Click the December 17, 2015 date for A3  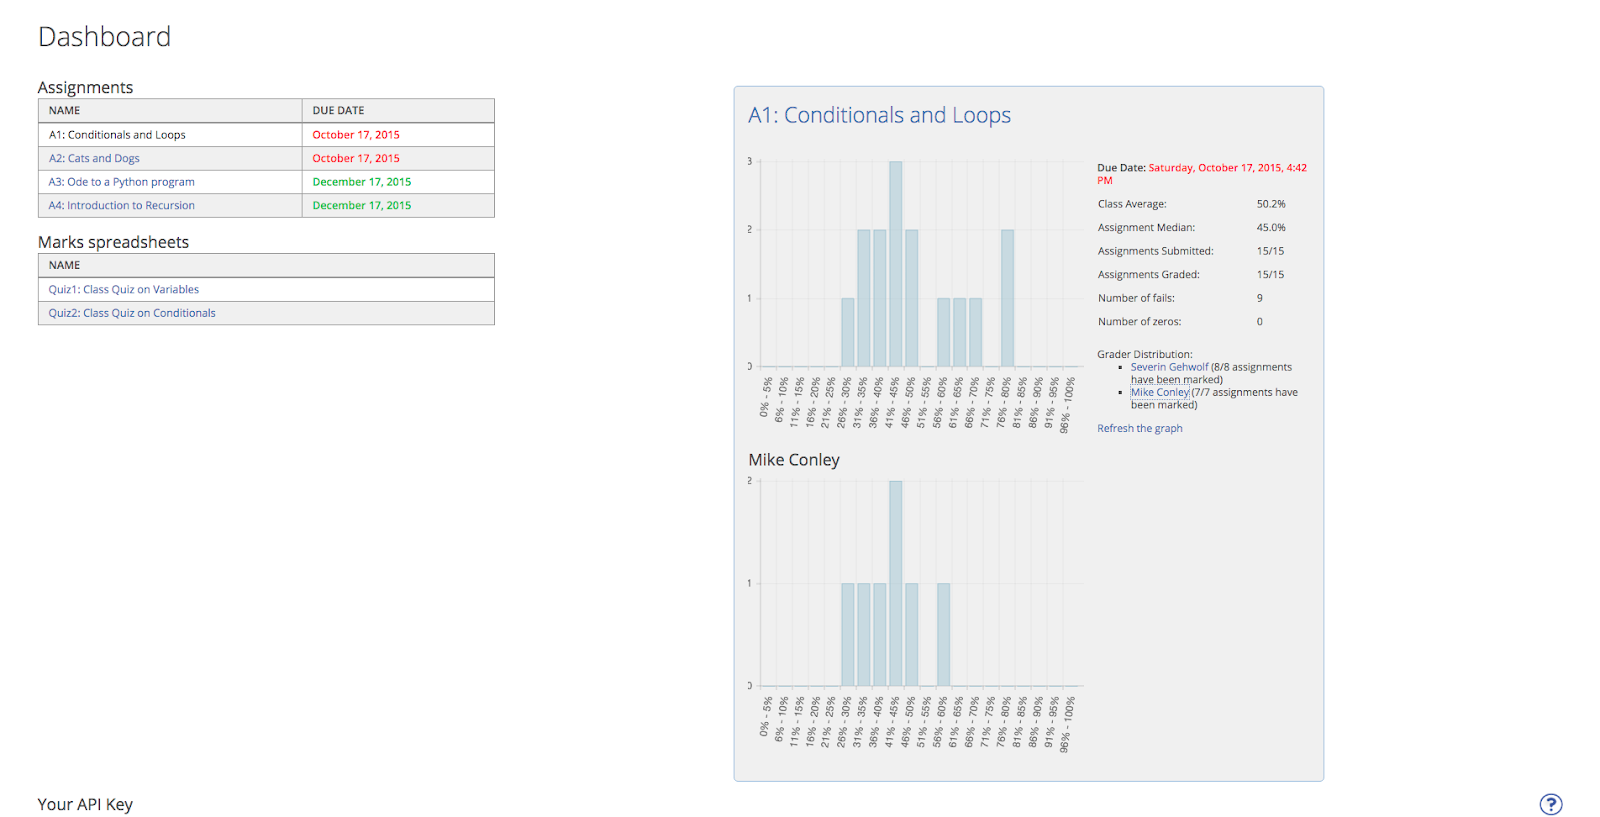click(362, 182)
